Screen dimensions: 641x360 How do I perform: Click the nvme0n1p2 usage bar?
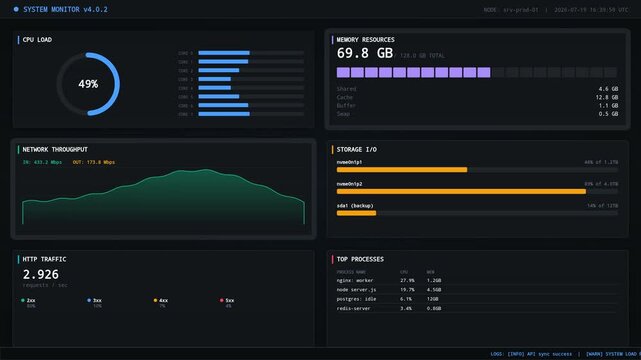[477, 192]
